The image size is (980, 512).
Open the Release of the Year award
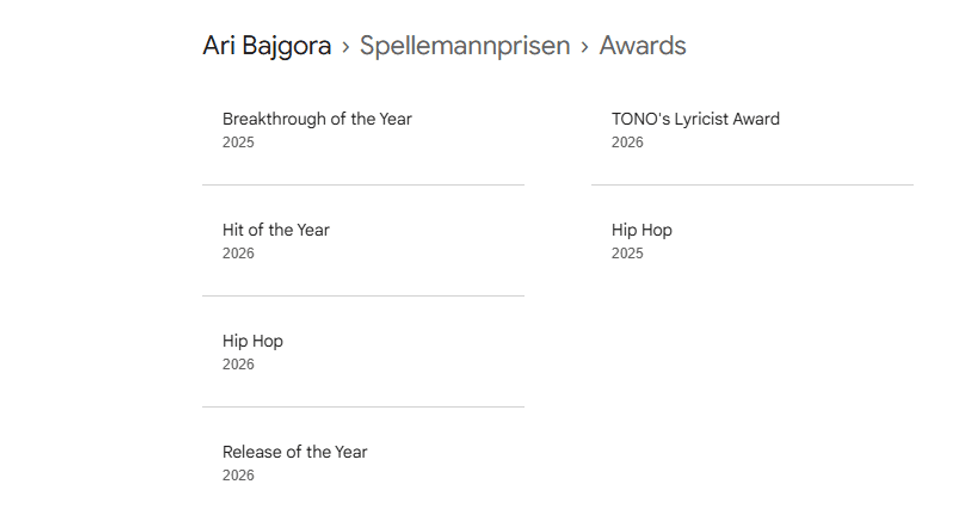pos(294,452)
